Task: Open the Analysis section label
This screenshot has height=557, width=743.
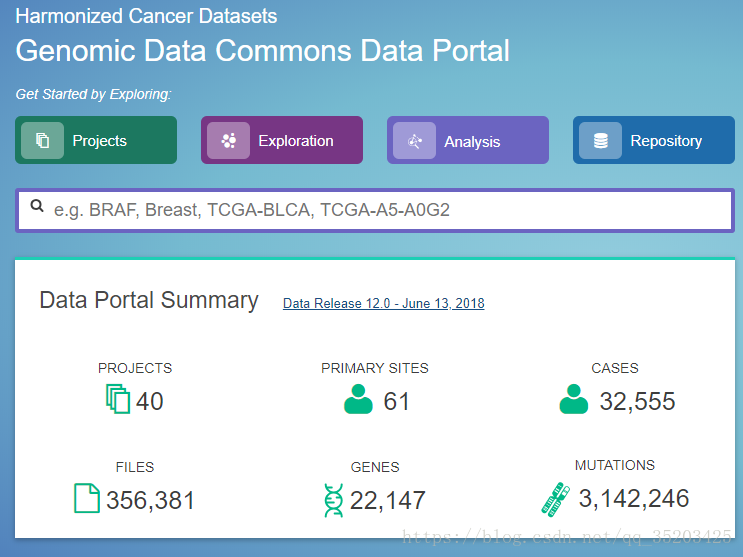Action: point(472,142)
